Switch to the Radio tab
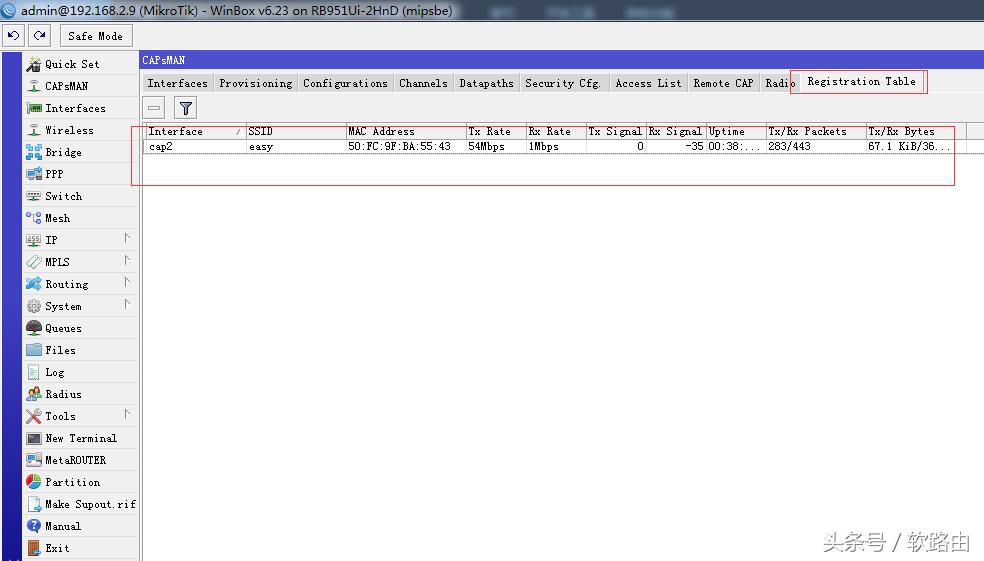This screenshot has width=984, height=561. (x=778, y=83)
